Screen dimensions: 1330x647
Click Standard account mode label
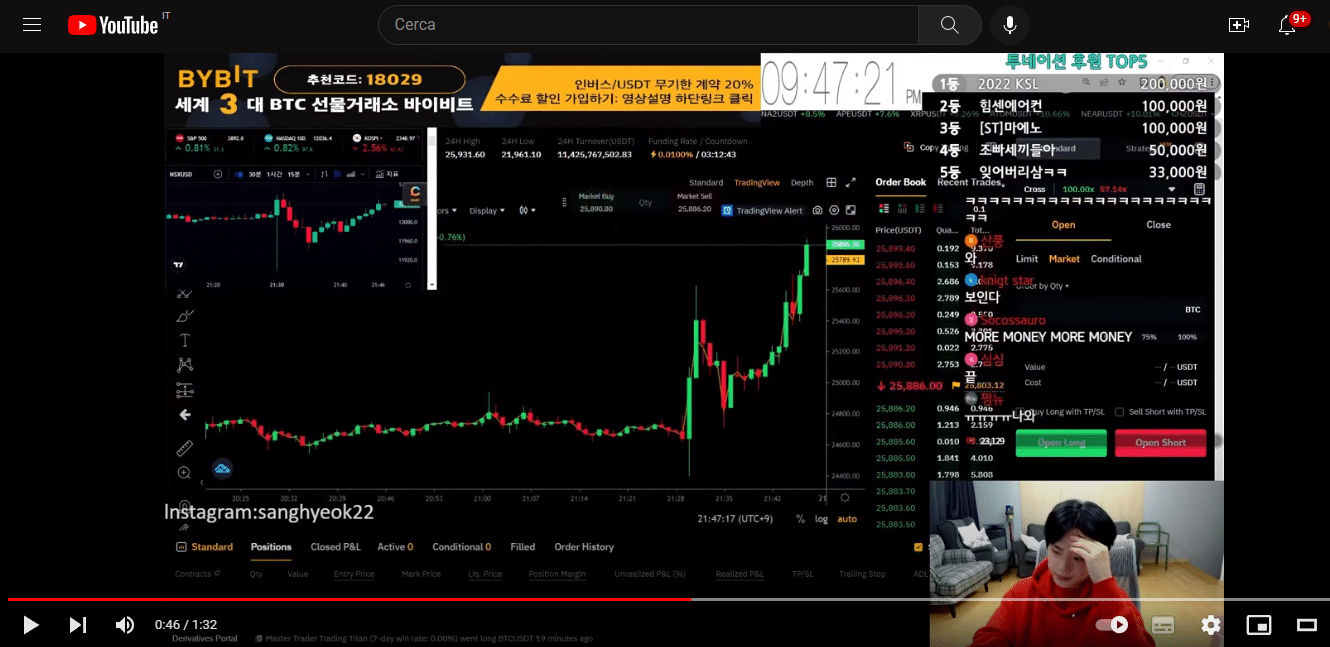[205, 547]
